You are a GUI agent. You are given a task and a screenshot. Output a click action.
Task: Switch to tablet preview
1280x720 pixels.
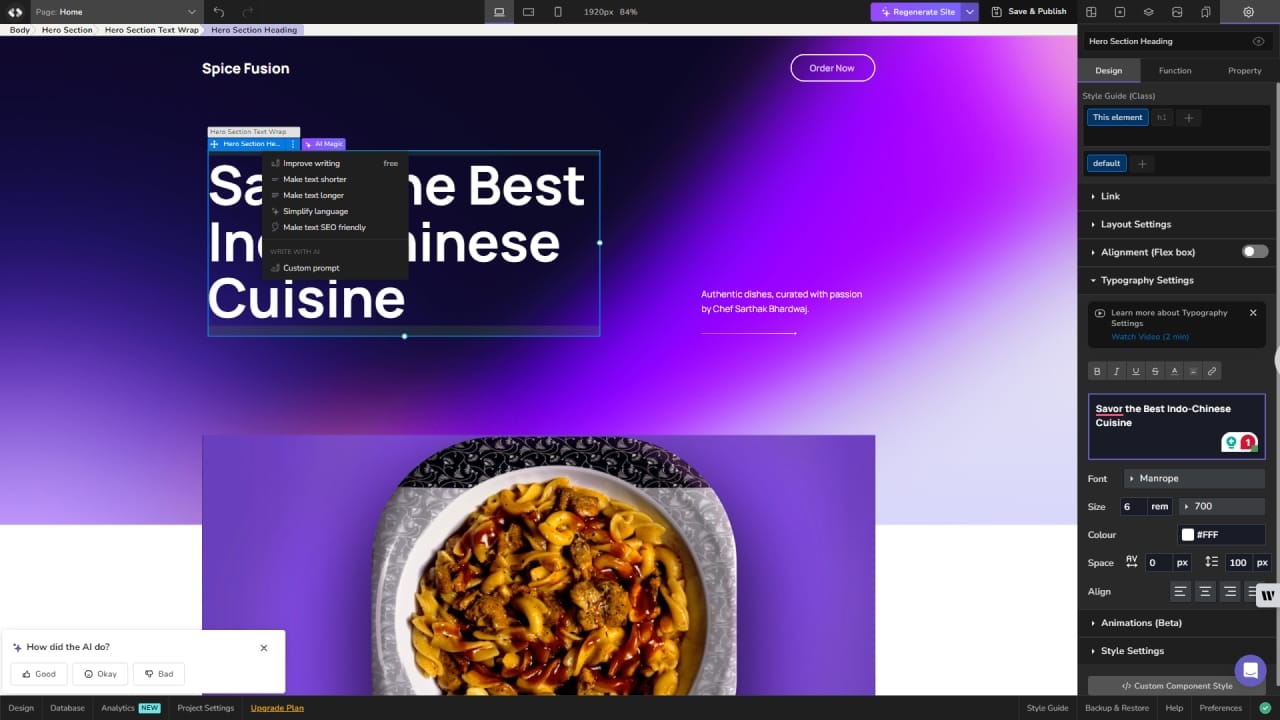[528, 12]
